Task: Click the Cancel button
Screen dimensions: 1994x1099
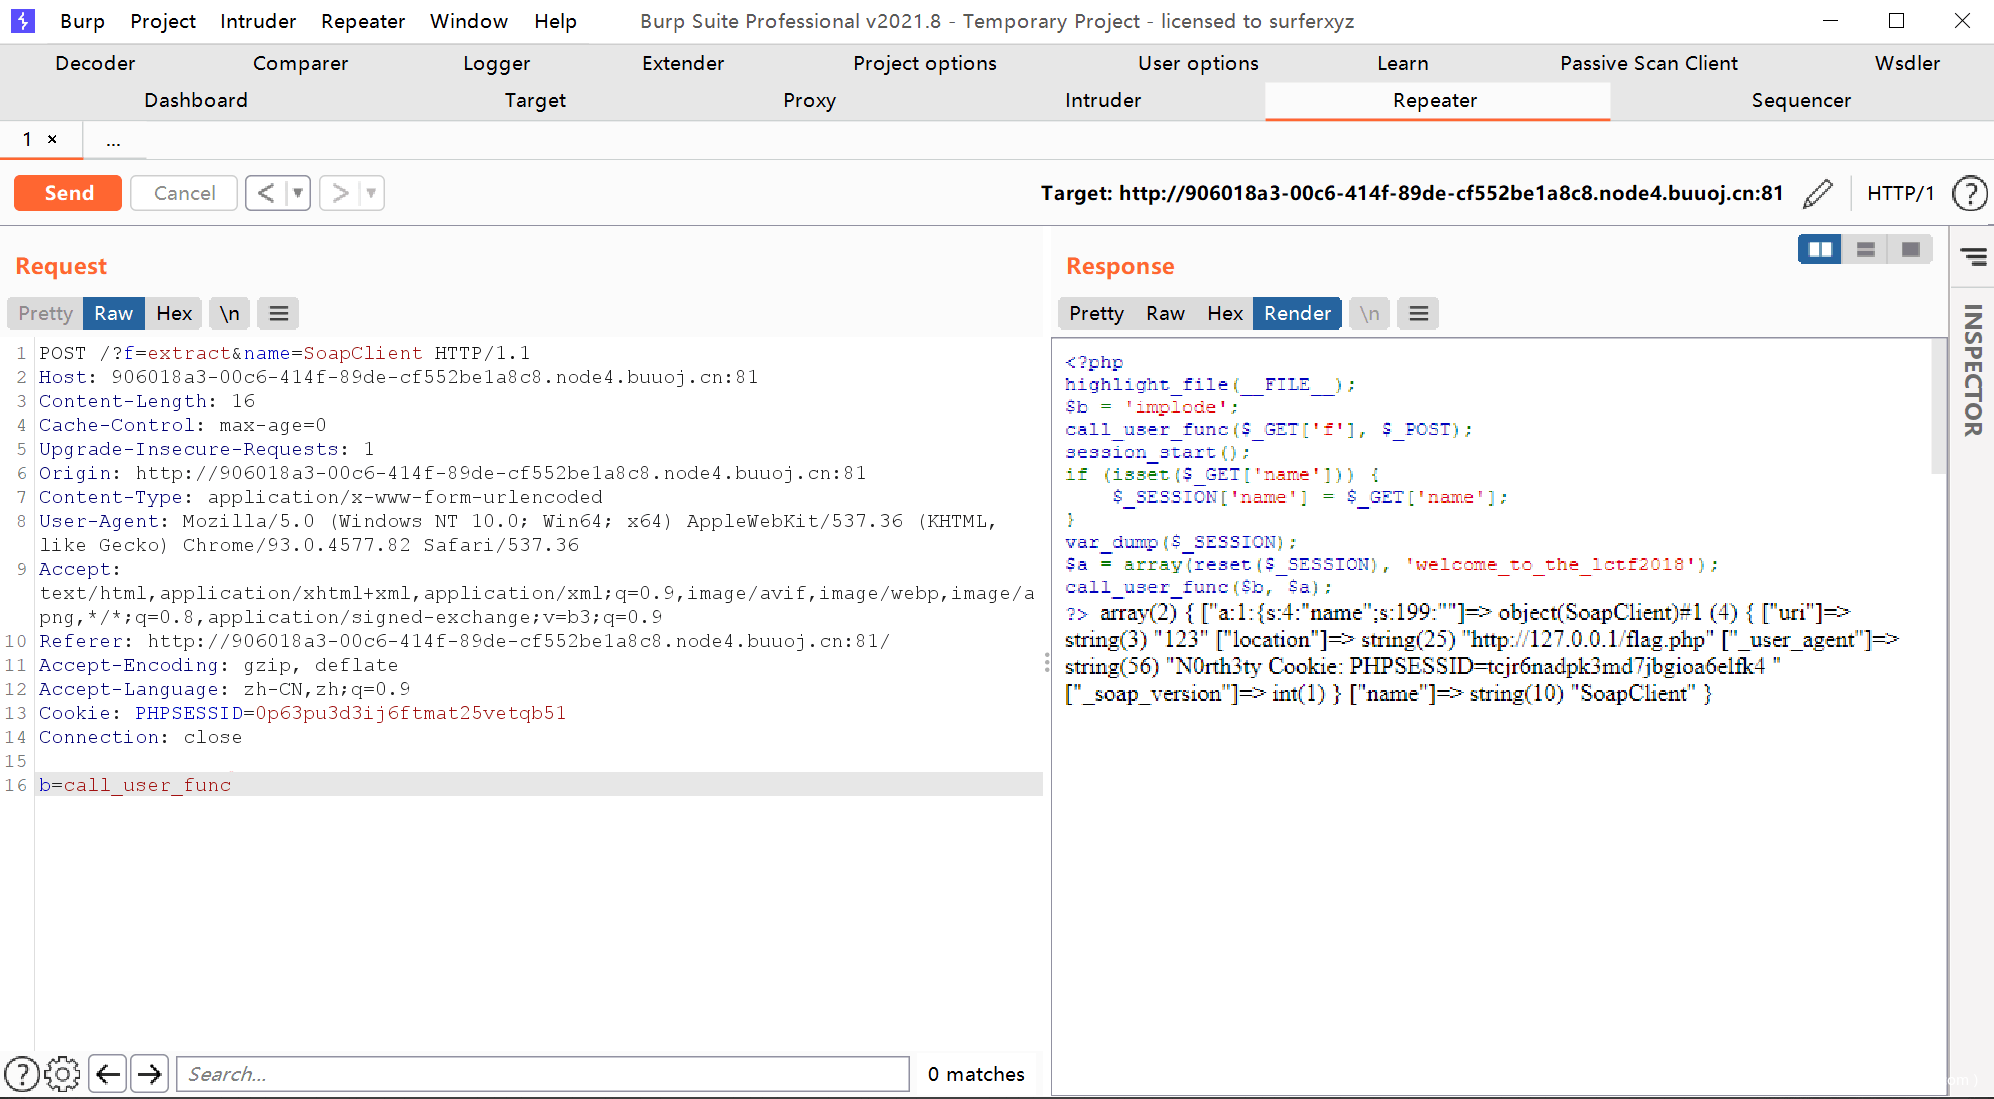Action: [184, 193]
